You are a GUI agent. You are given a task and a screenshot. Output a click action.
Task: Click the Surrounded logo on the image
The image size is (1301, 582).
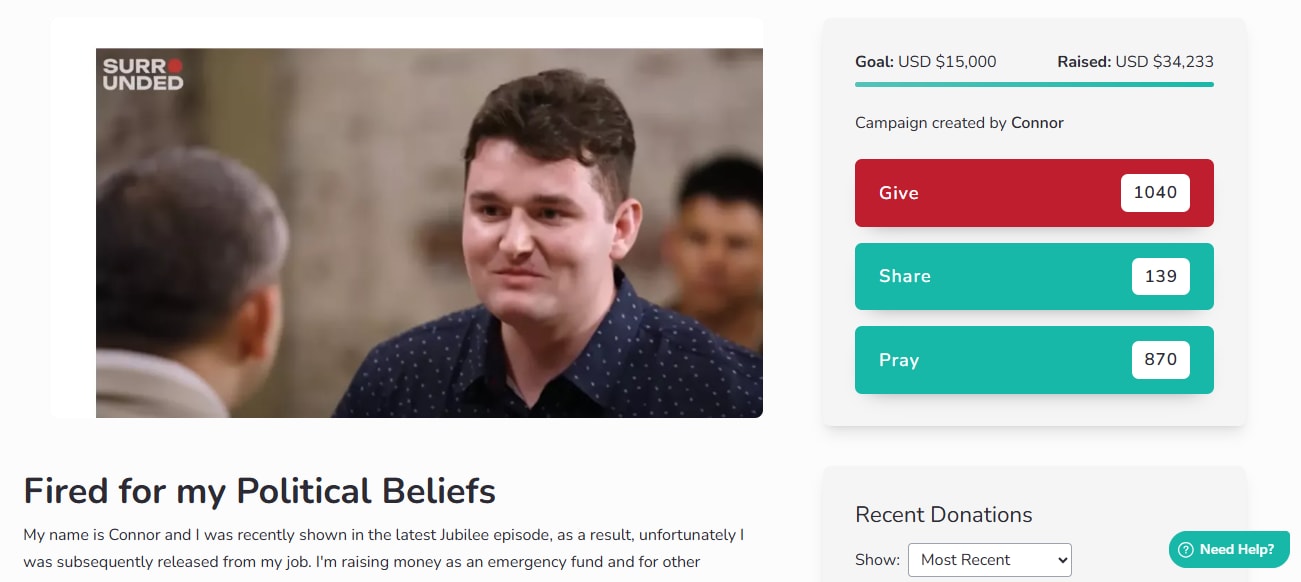143,74
